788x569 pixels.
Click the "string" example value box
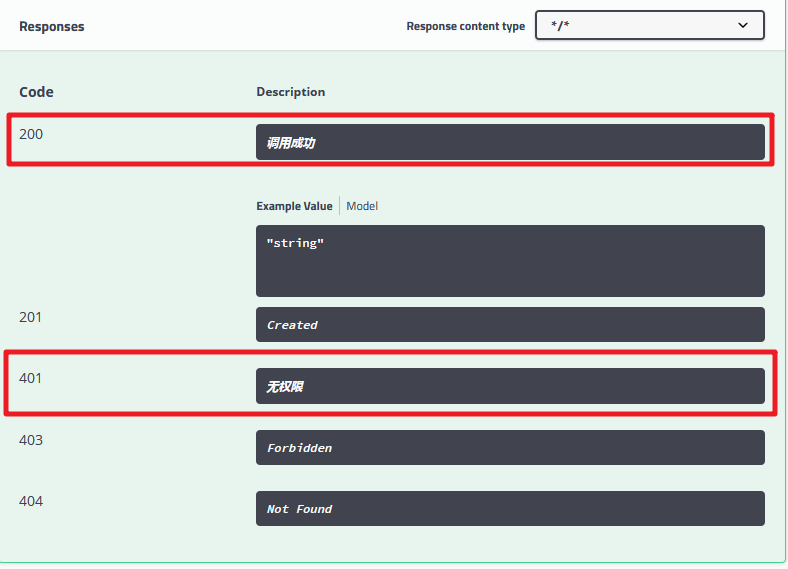510,261
